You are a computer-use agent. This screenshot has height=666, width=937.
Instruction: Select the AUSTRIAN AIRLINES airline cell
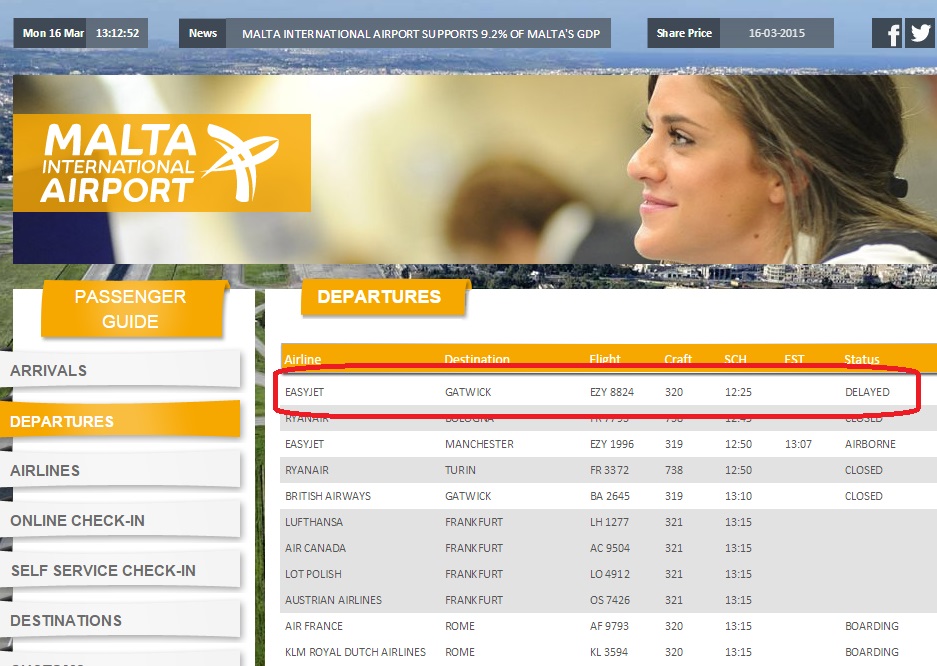(333, 600)
